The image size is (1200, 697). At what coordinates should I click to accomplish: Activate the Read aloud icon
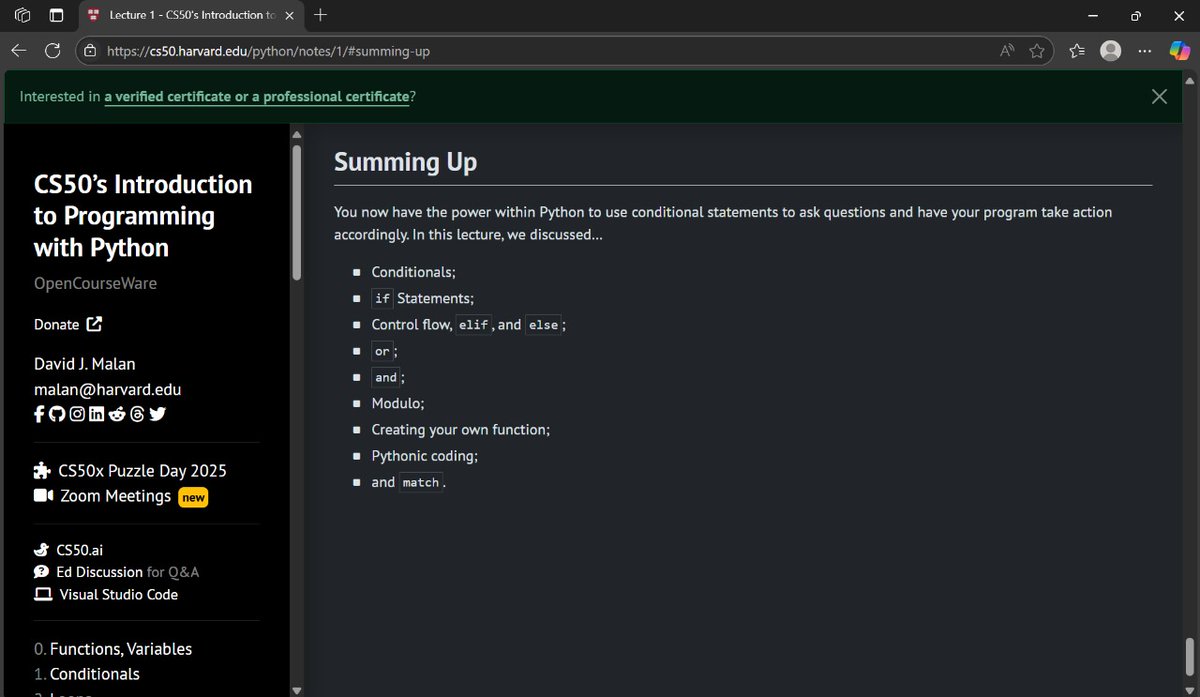point(1007,50)
